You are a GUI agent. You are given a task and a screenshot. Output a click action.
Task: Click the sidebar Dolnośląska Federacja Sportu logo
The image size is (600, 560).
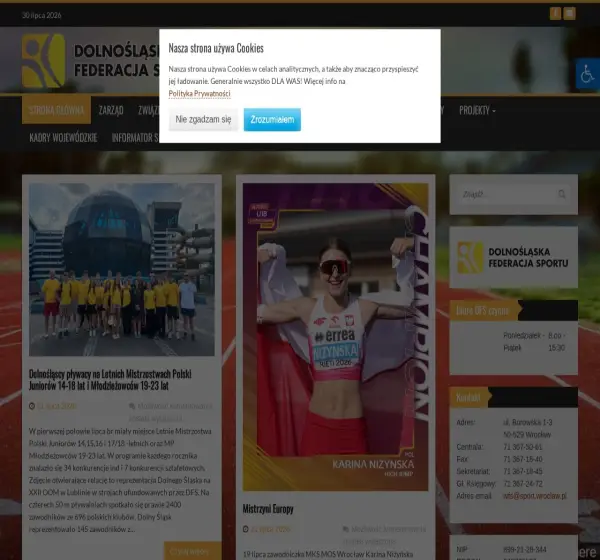pos(513,257)
